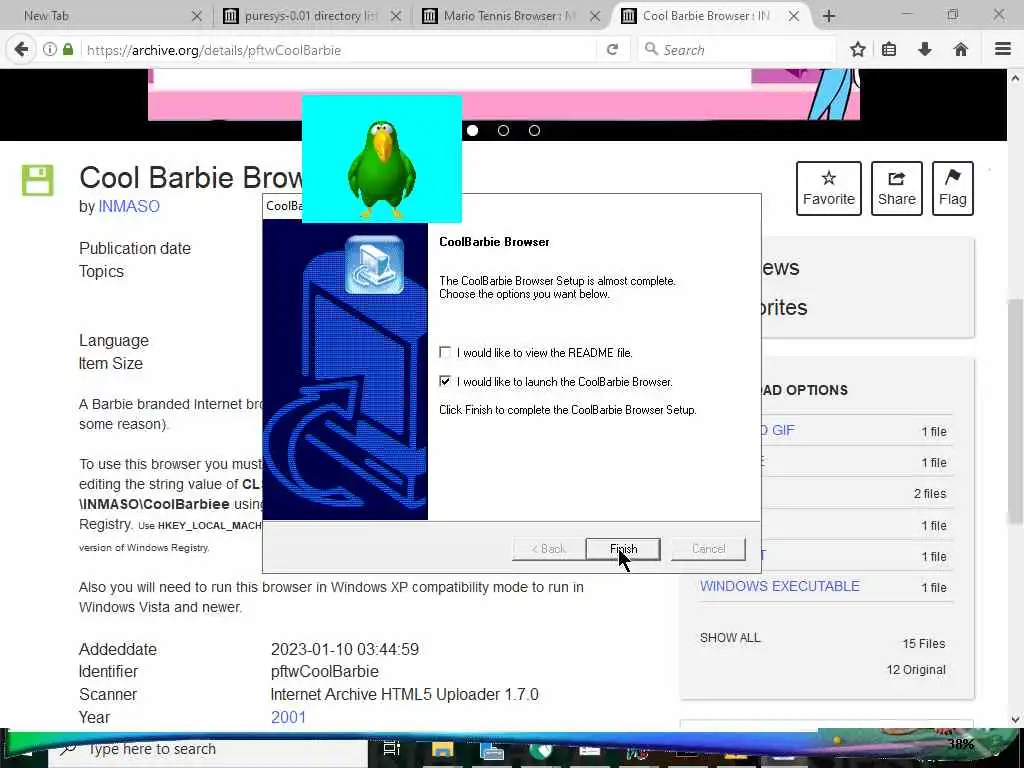Viewport: 1024px width, 768px height.
Task: Select the second carousel dot
Action: pos(503,131)
